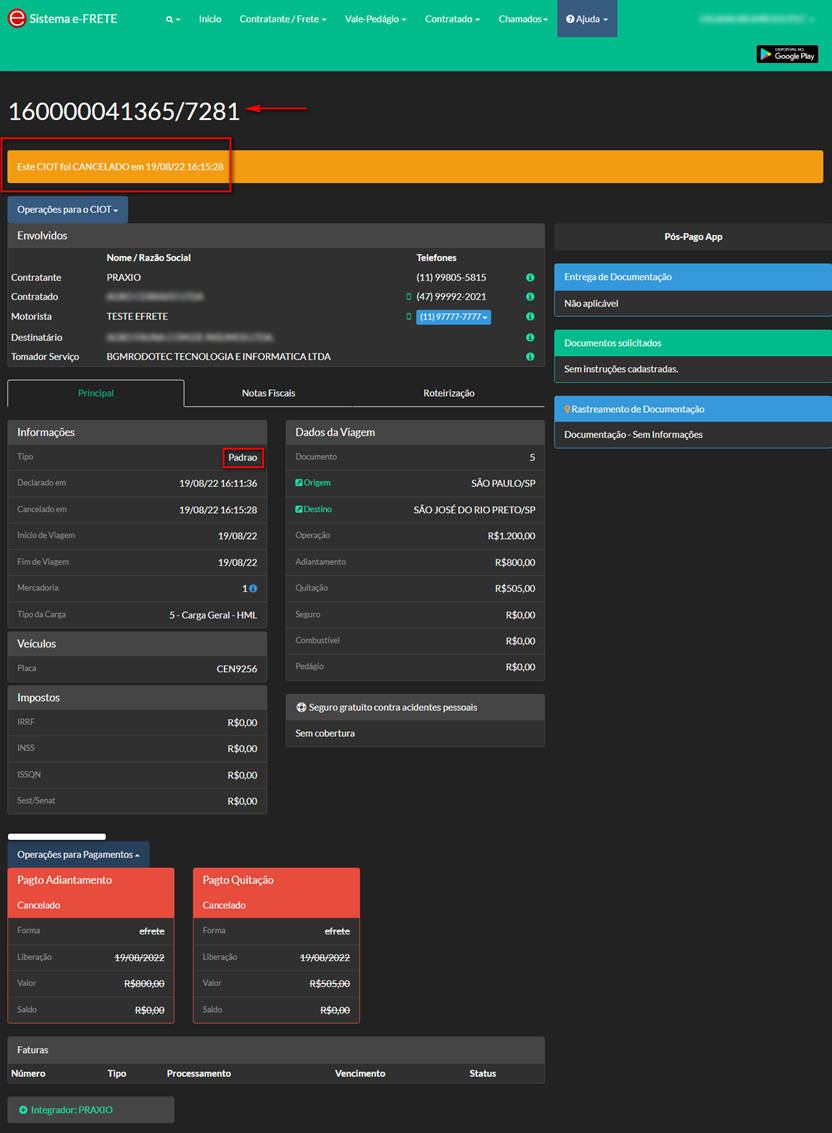Viewport: 832px width, 1133px height.
Task: Click the Operação value R$1.200,00
Action: pos(512,536)
